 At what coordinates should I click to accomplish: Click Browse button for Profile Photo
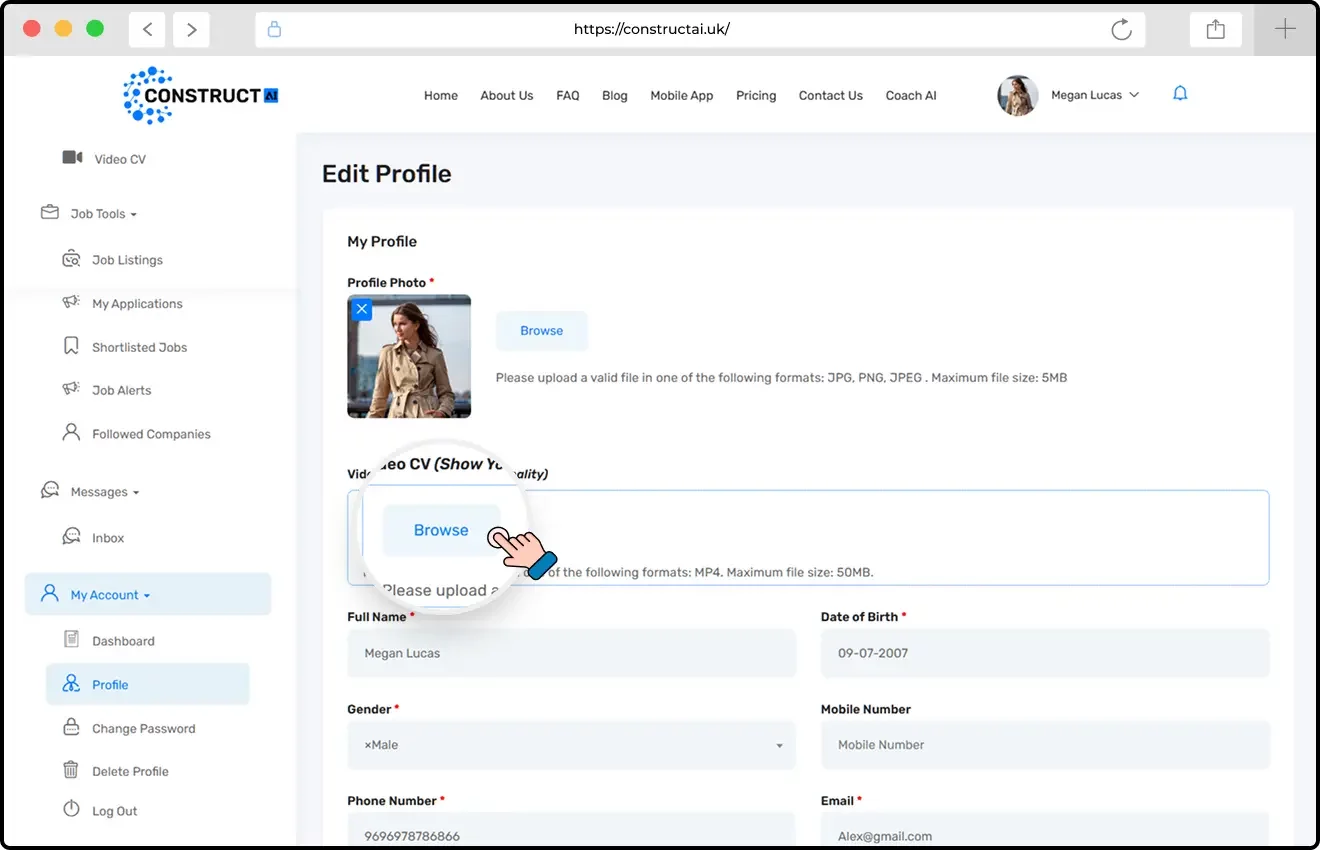(541, 331)
